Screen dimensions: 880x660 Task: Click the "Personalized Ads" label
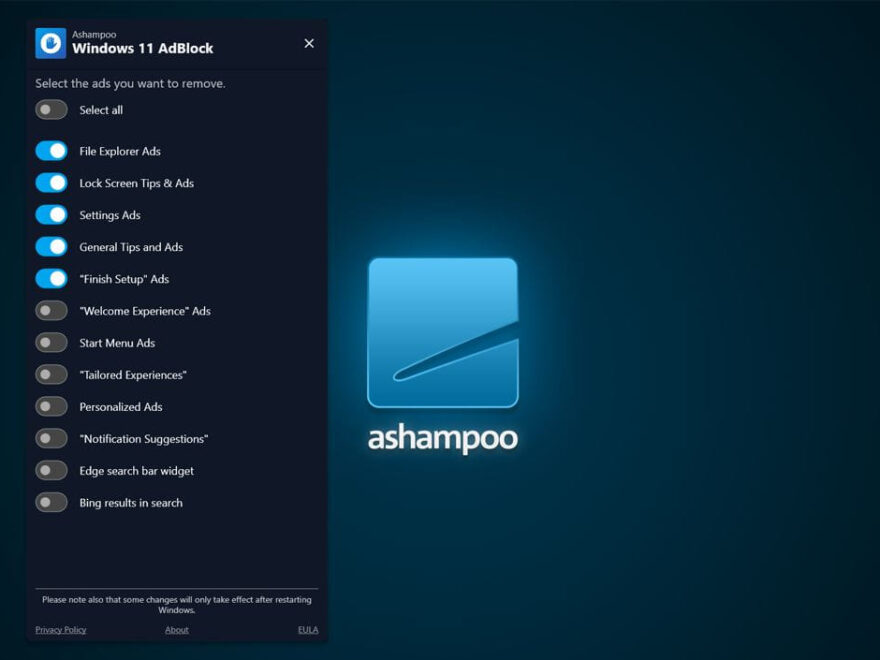(x=121, y=407)
